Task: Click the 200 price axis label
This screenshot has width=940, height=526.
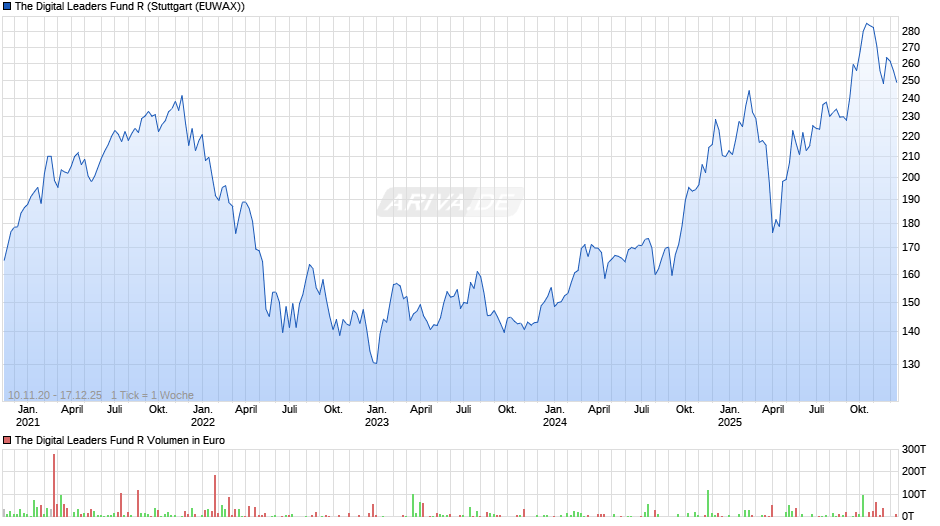Action: click(911, 178)
